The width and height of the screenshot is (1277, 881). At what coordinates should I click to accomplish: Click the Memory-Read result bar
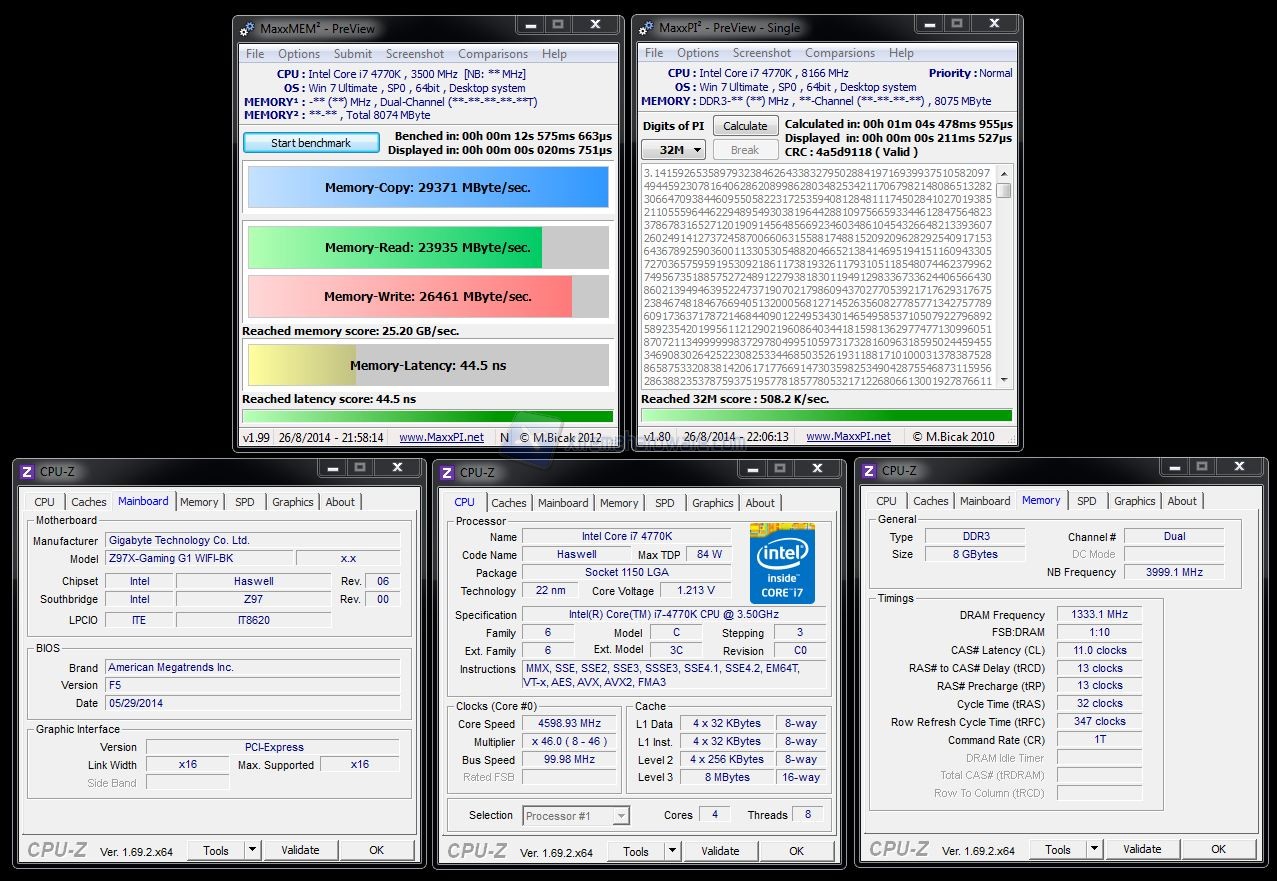(x=427, y=247)
